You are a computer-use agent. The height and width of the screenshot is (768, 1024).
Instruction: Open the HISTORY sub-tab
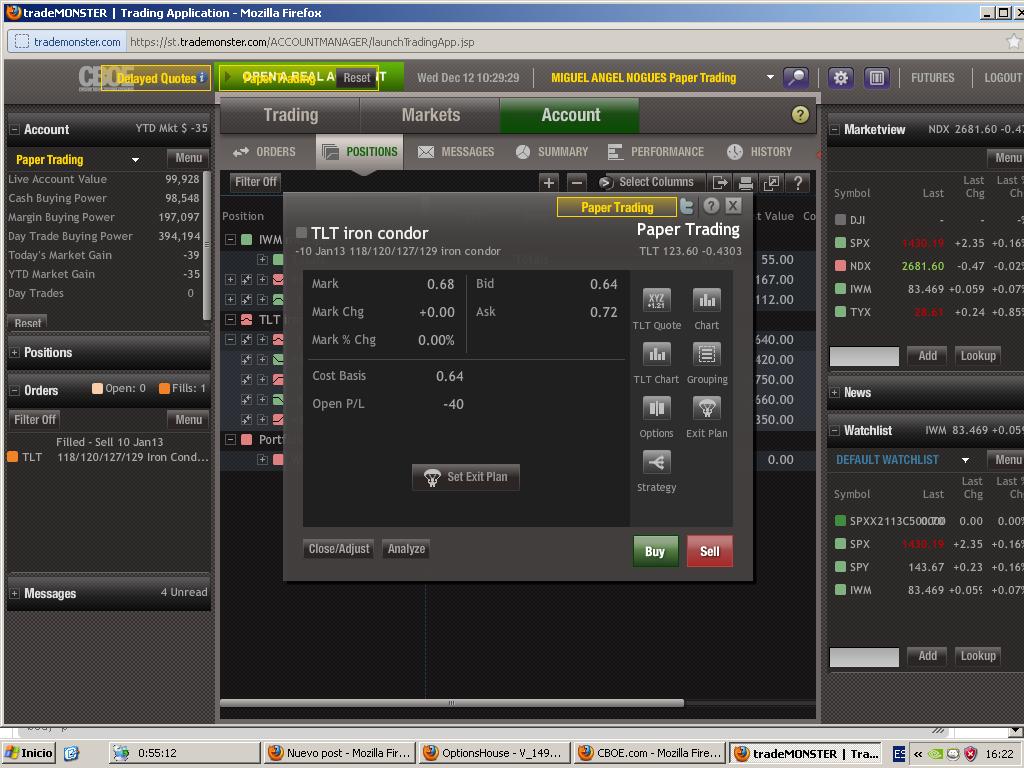pos(760,152)
